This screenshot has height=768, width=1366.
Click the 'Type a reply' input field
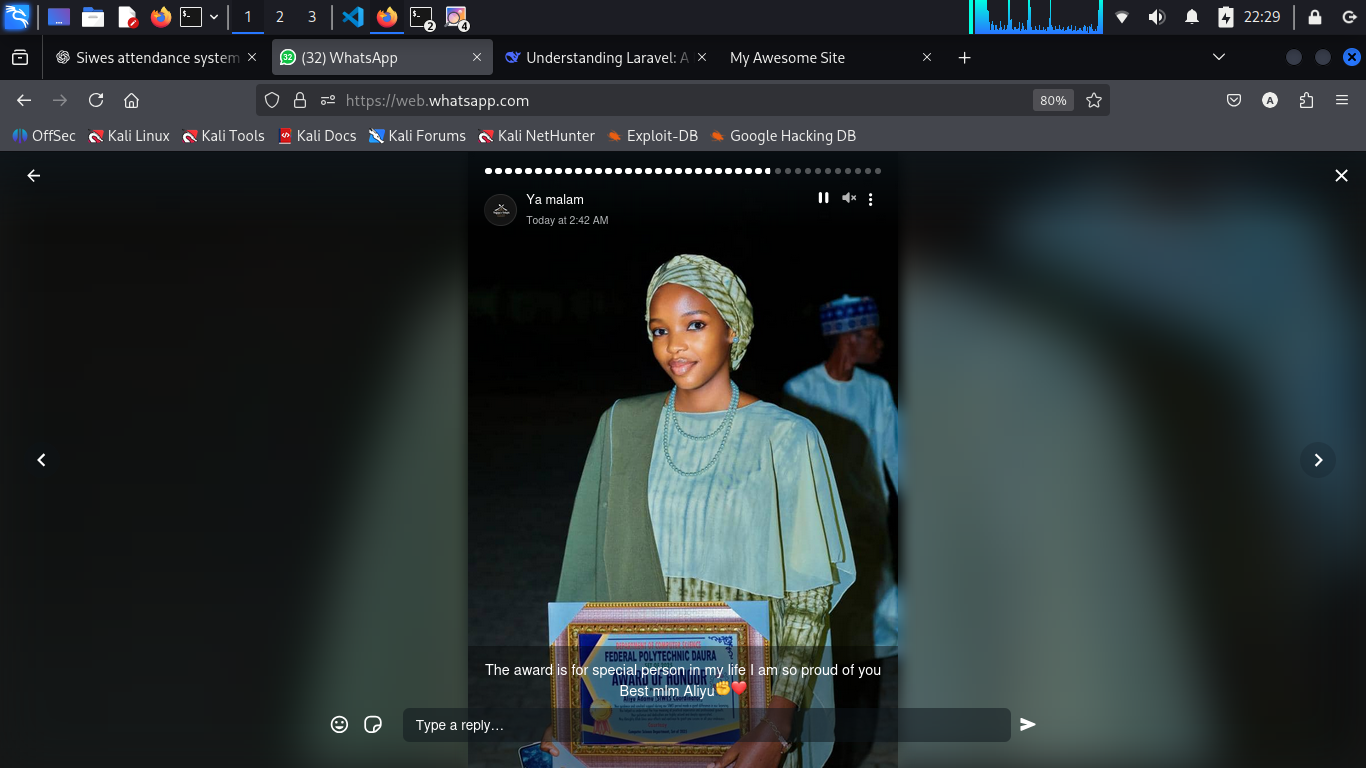pyautogui.click(x=705, y=725)
